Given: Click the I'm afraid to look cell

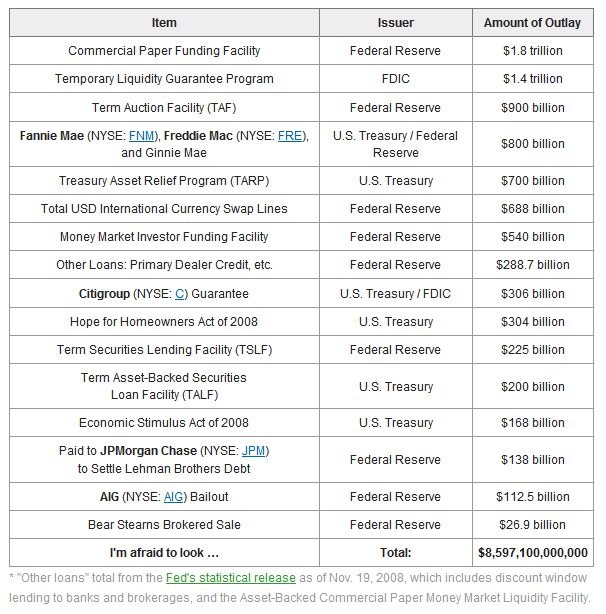Looking at the screenshot, I should pyautogui.click(x=164, y=553).
